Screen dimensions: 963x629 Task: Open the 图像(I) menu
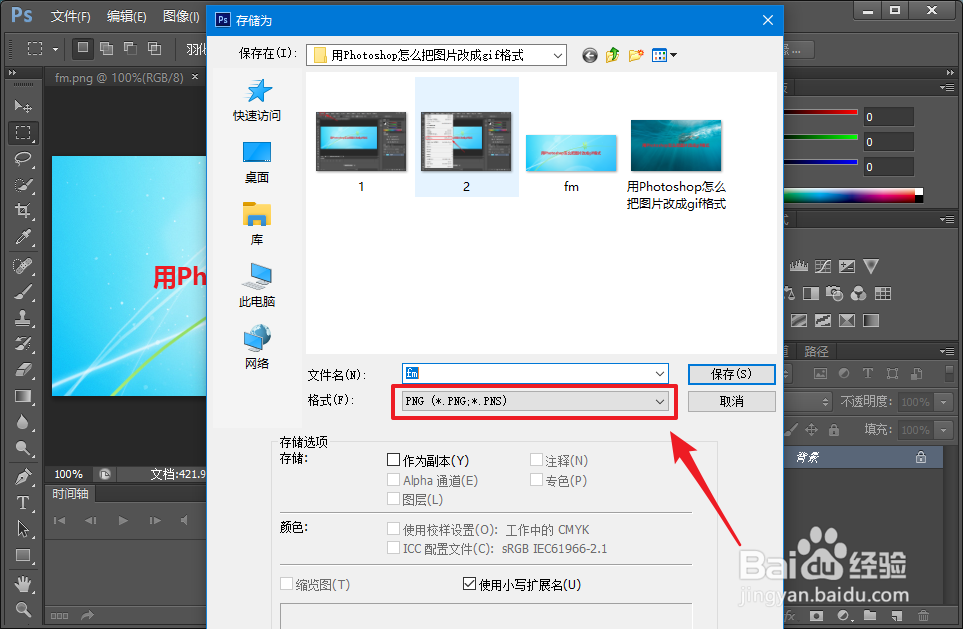click(x=181, y=17)
